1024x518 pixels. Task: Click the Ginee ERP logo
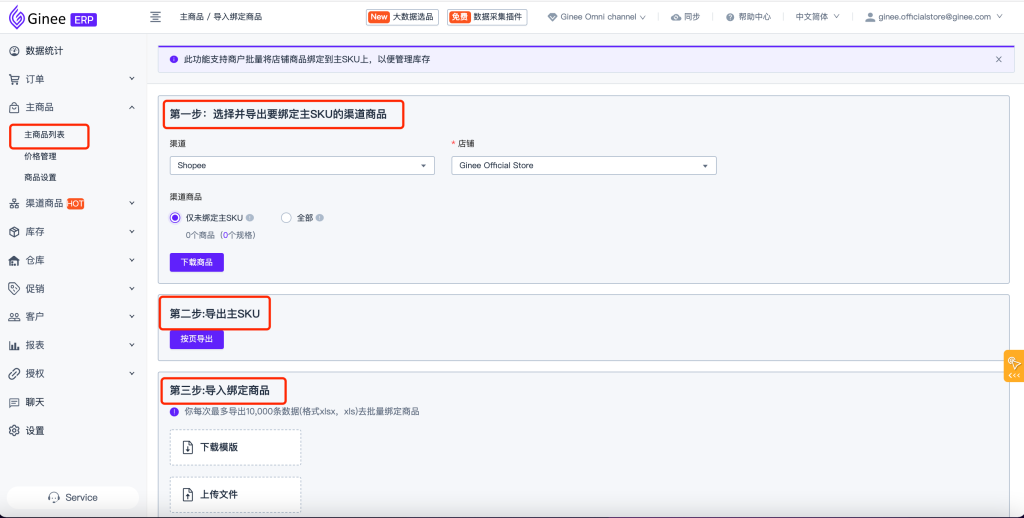(x=52, y=18)
